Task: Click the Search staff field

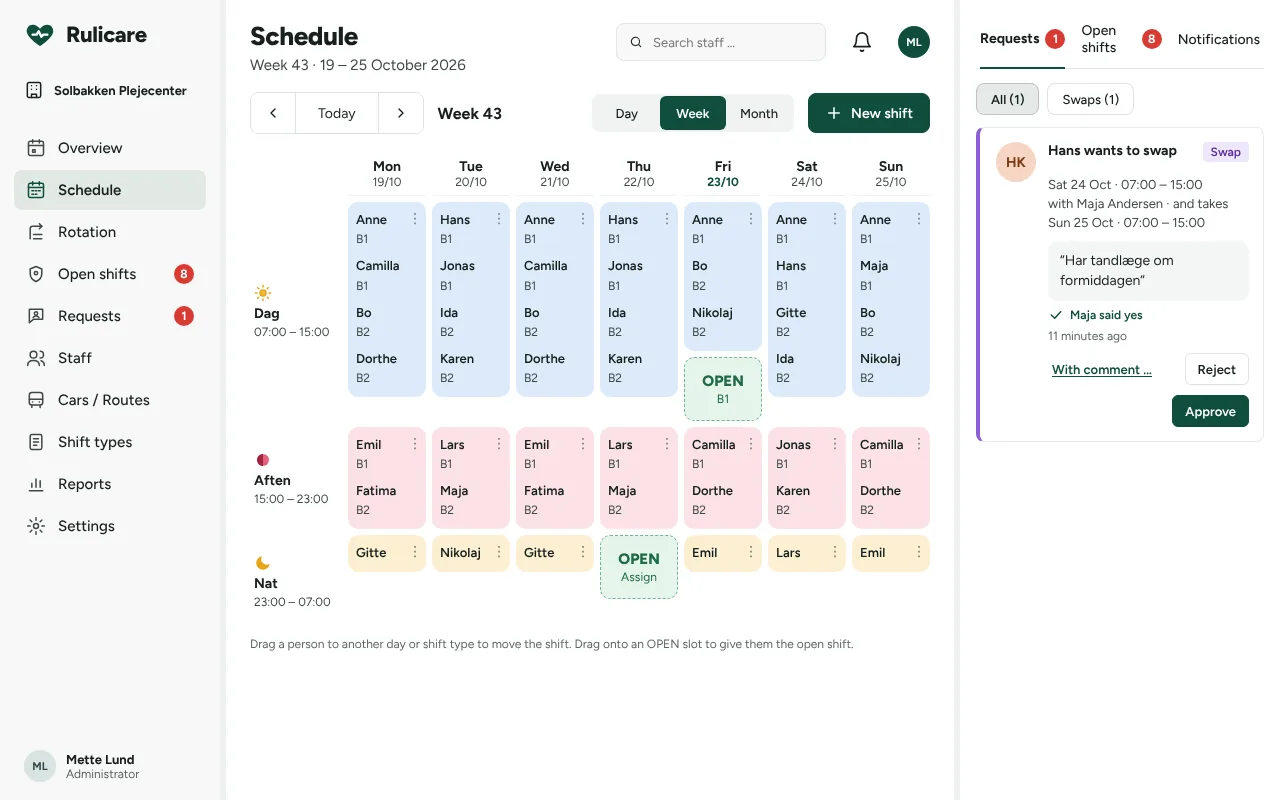Action: [721, 42]
